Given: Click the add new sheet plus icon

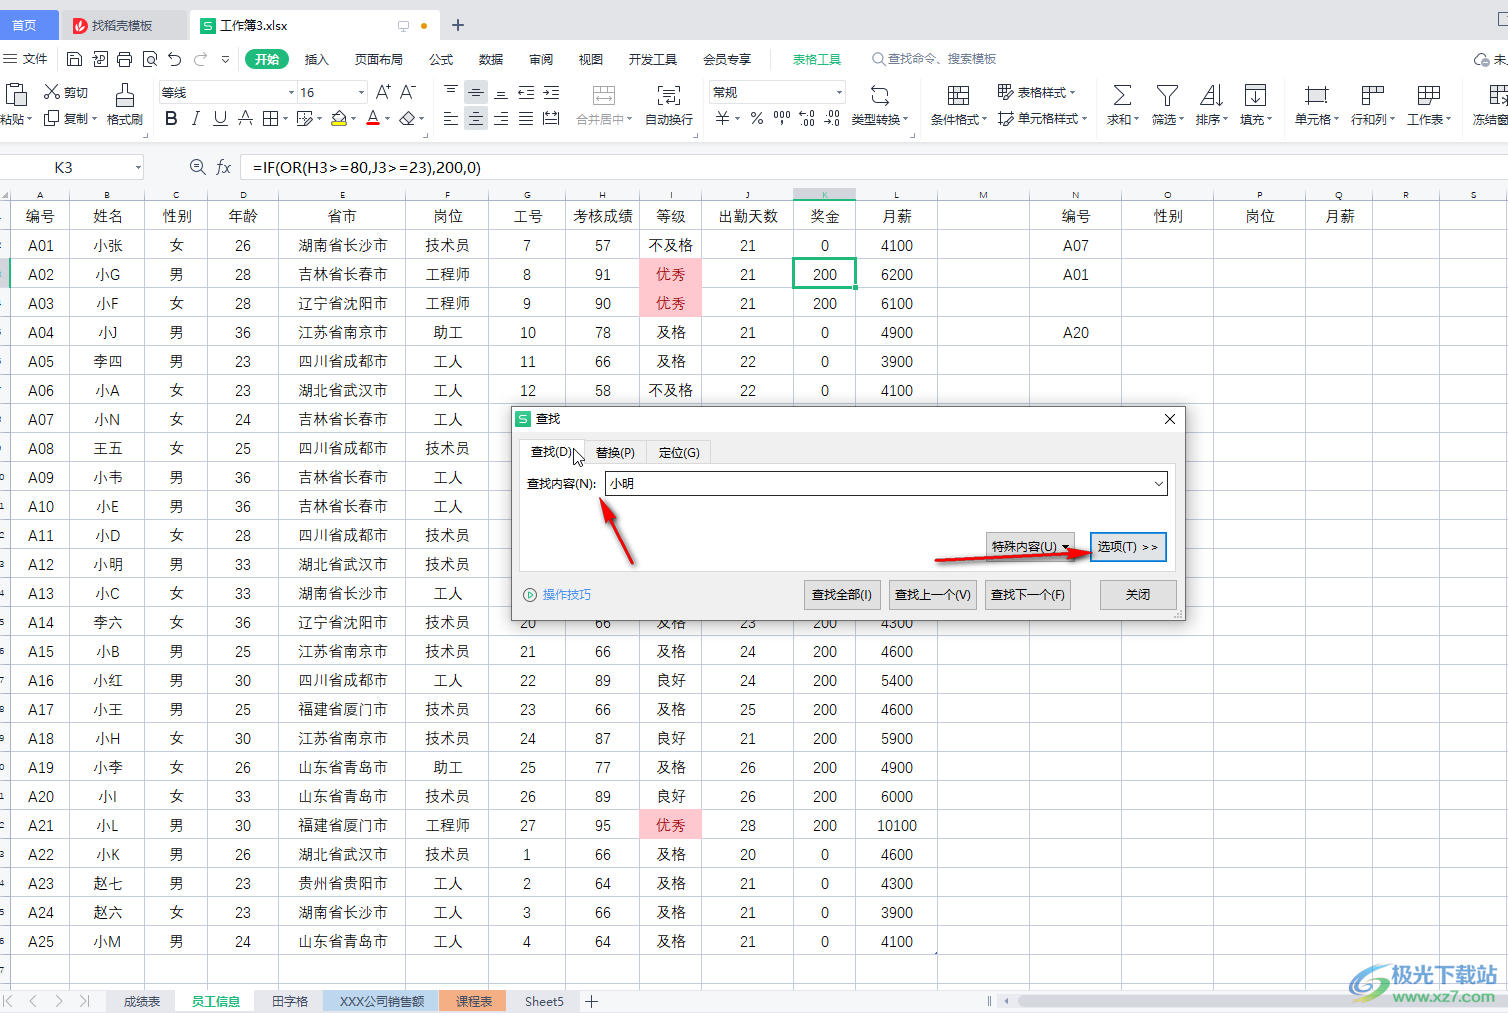Looking at the screenshot, I should click(x=592, y=1001).
